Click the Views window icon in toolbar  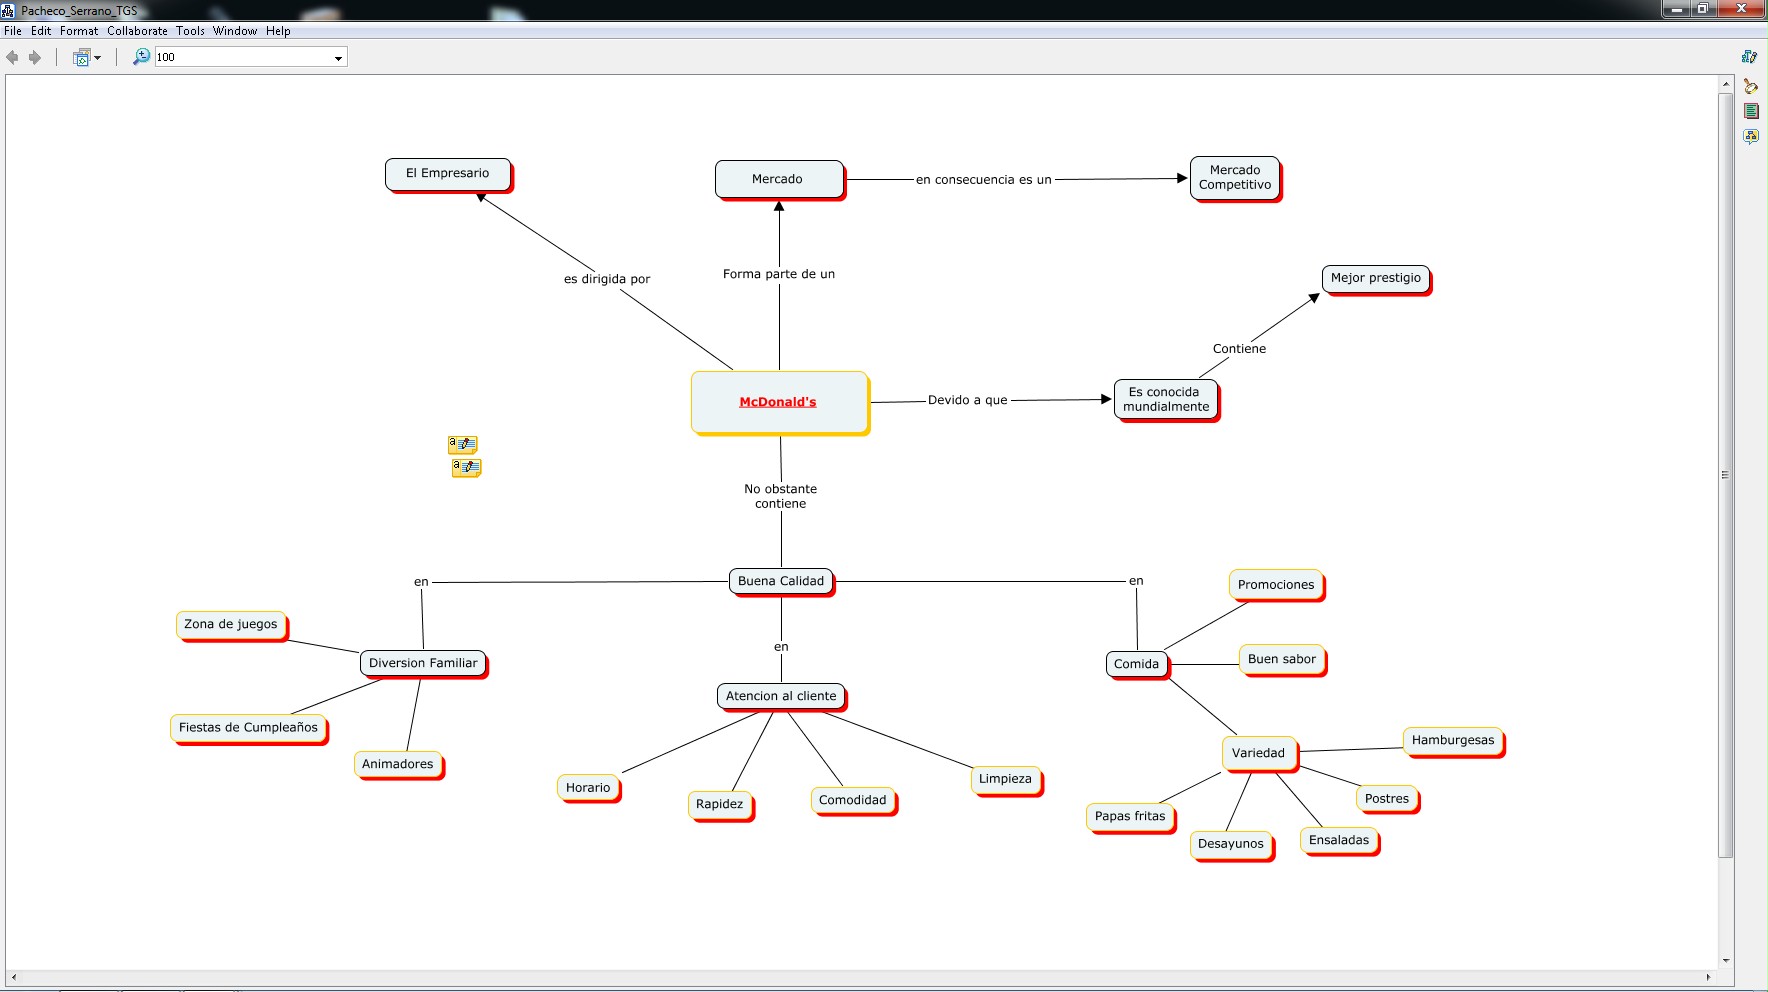(82, 58)
